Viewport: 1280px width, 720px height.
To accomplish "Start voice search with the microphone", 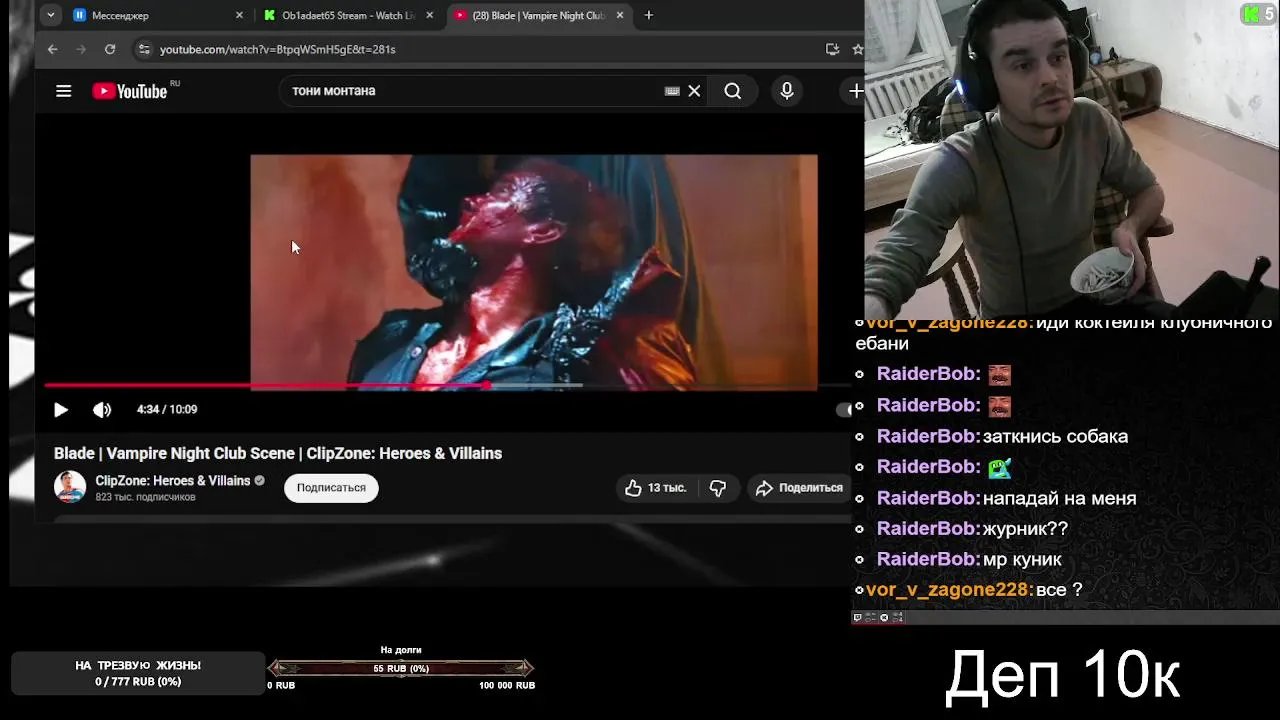I will 787,91.
